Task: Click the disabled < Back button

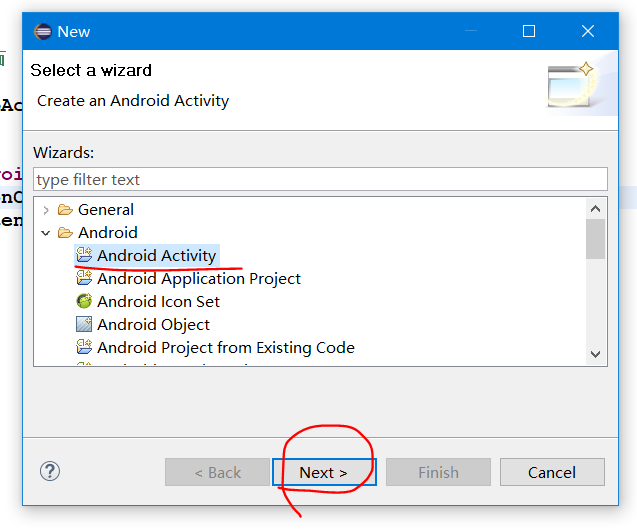Action: pyautogui.click(x=217, y=472)
